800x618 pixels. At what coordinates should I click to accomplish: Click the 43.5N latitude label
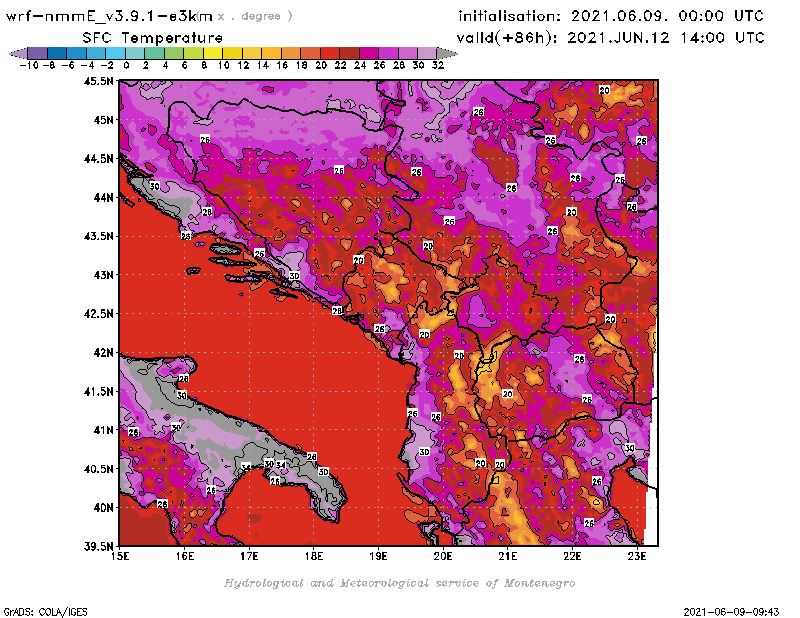click(98, 236)
